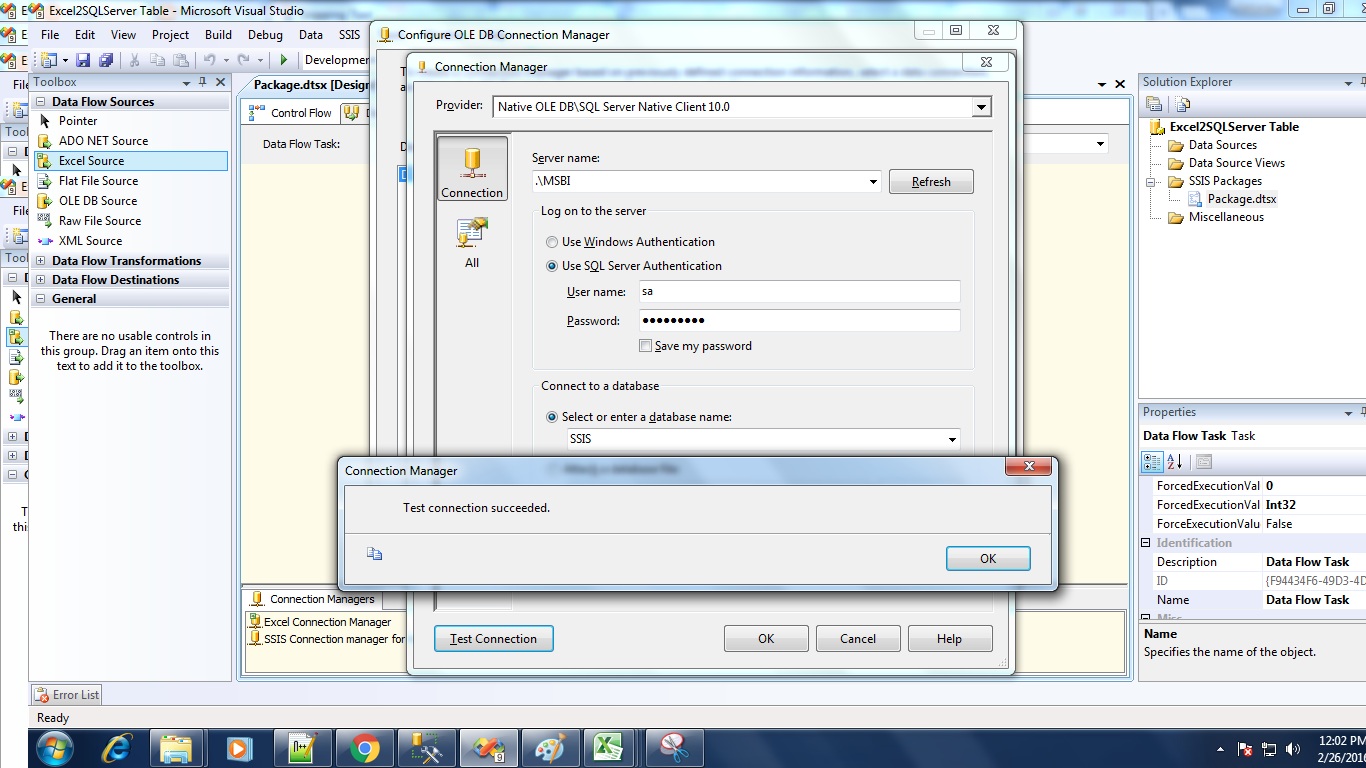Open the SSIS menu
Image resolution: width=1366 pixels, height=768 pixels.
click(x=349, y=34)
